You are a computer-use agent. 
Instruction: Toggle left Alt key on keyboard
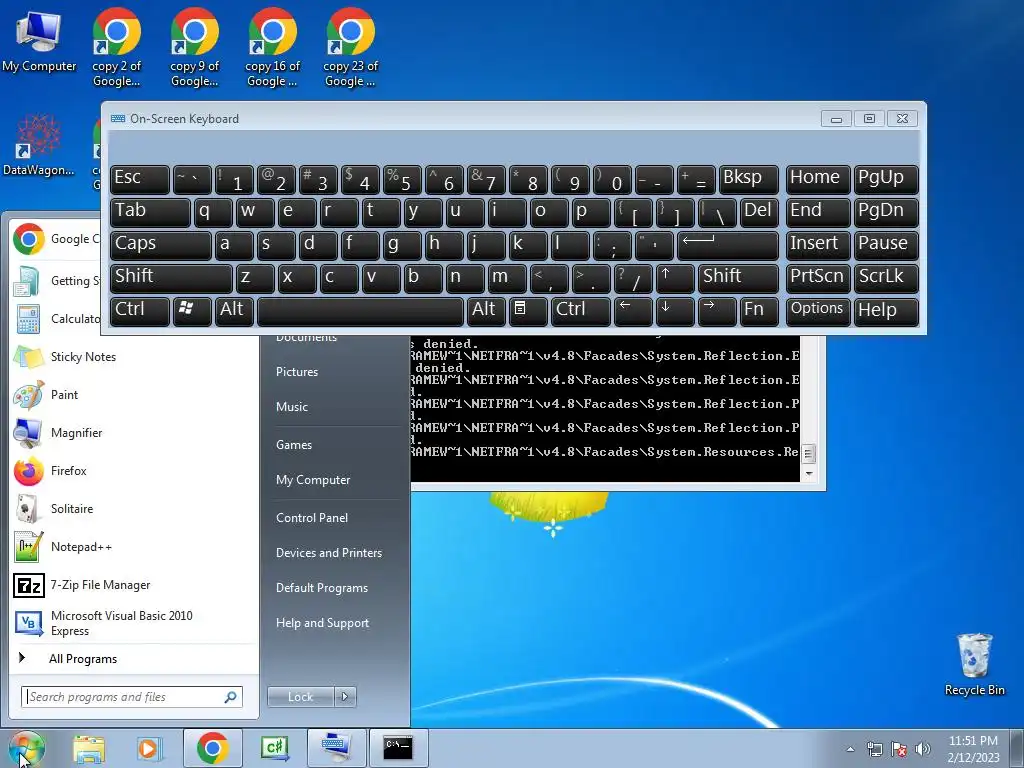tap(232, 311)
